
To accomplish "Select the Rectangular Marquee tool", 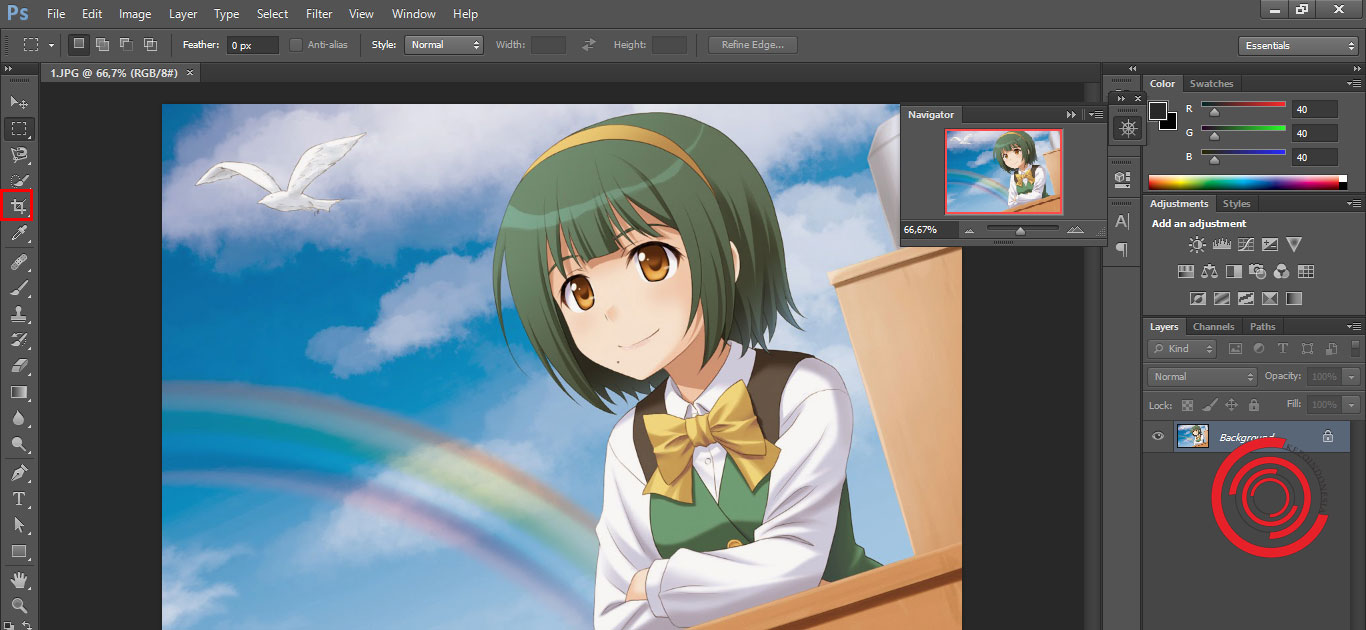I will click(x=18, y=129).
